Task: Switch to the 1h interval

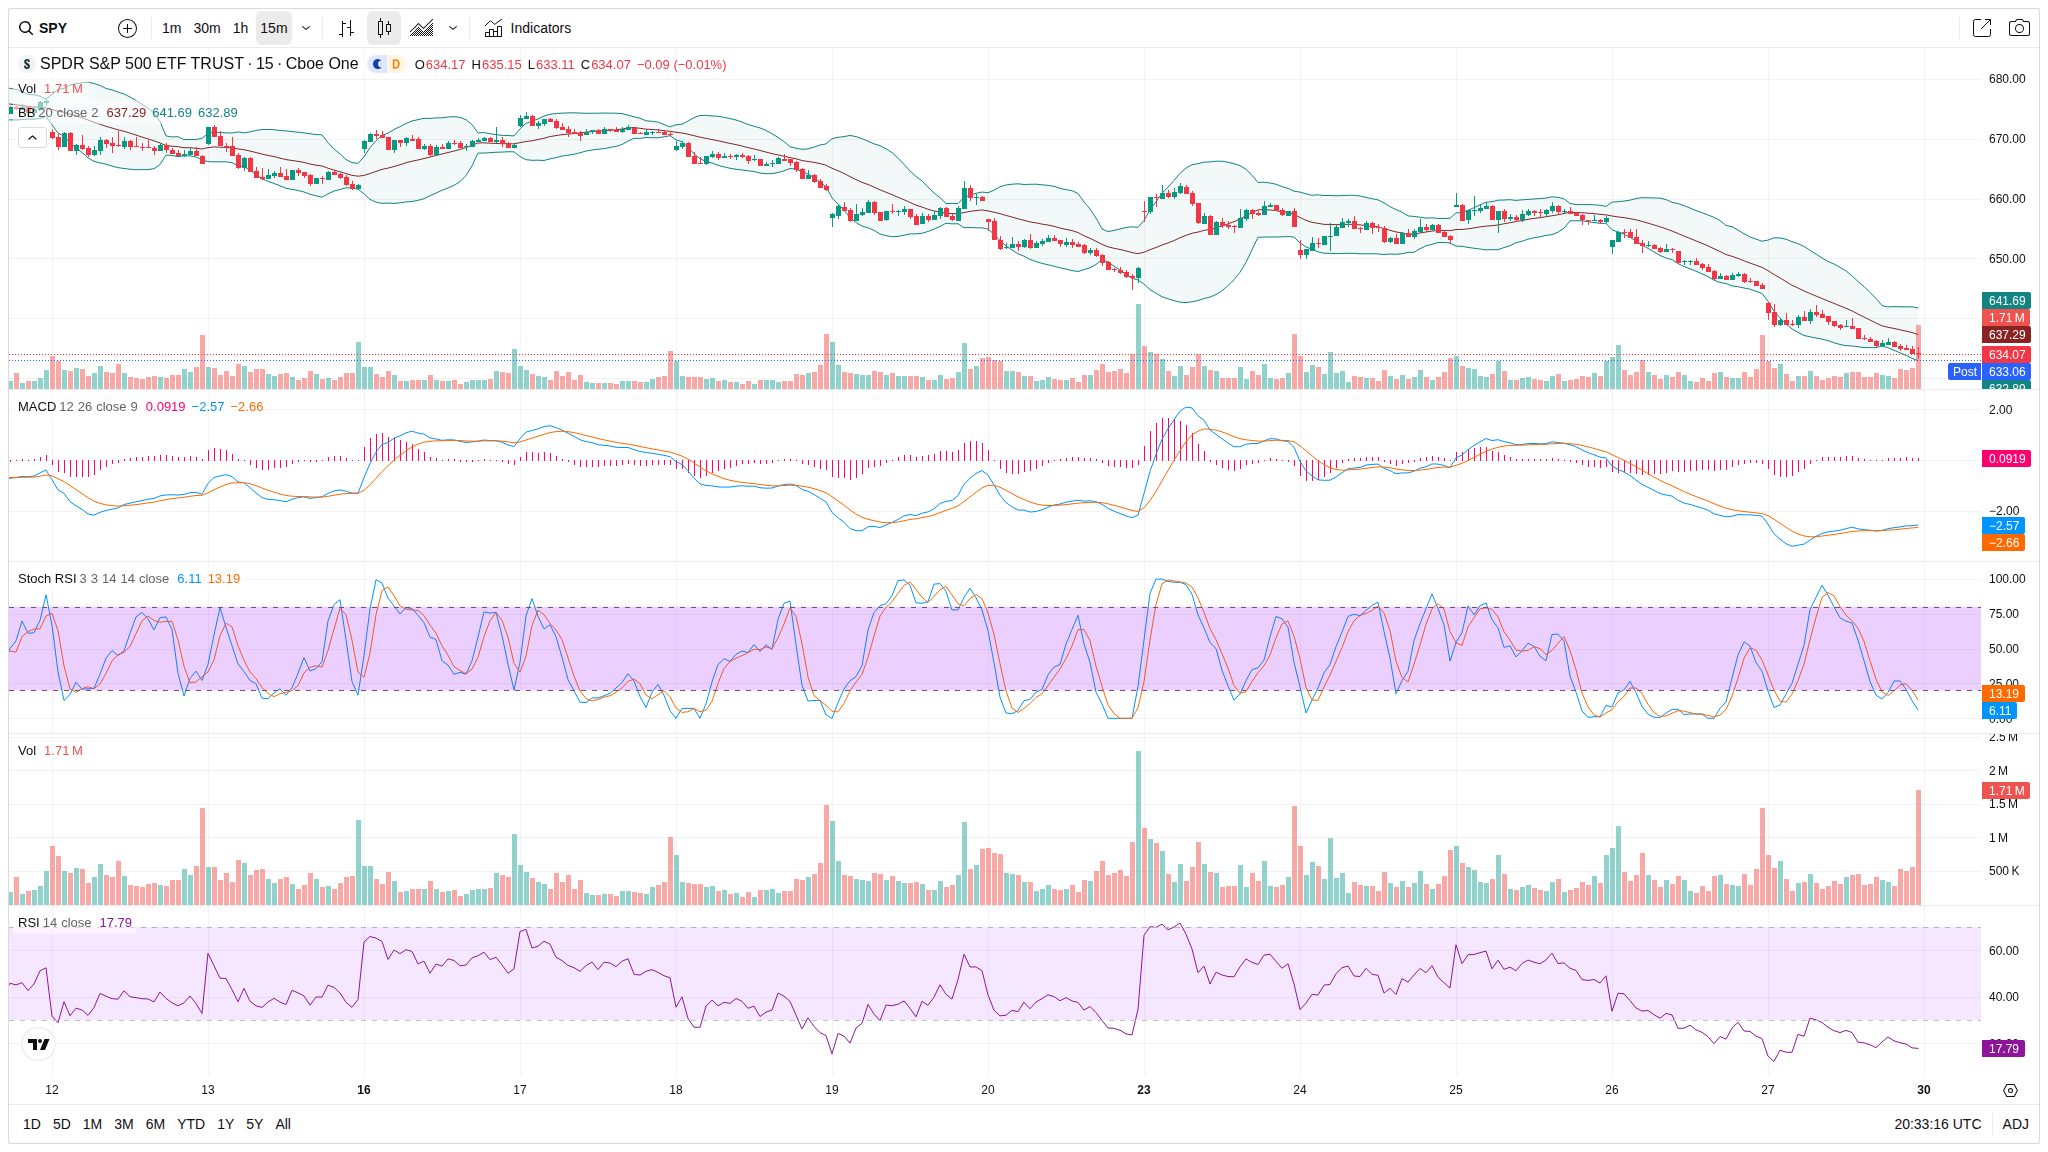Action: [240, 28]
